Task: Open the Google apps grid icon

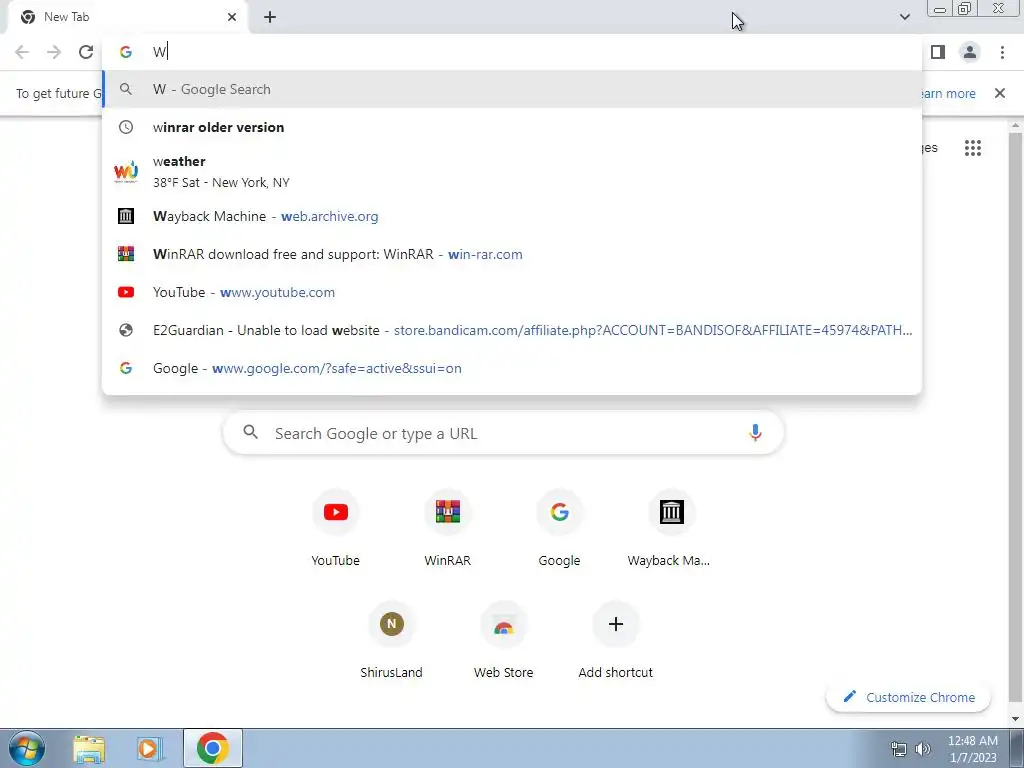Action: click(972, 148)
